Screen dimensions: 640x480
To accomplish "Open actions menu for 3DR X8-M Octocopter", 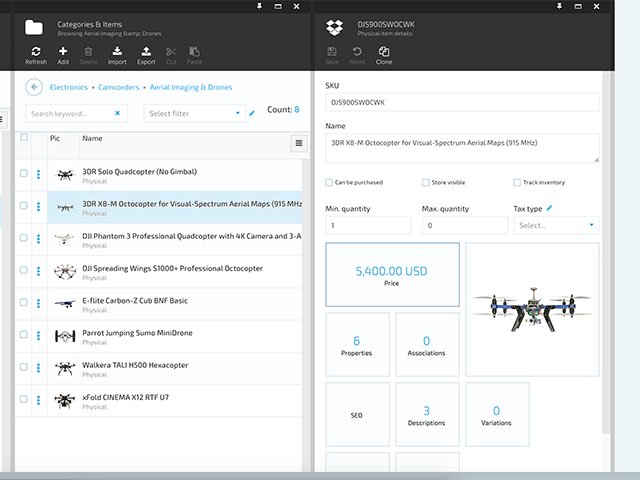I will click(x=38, y=207).
